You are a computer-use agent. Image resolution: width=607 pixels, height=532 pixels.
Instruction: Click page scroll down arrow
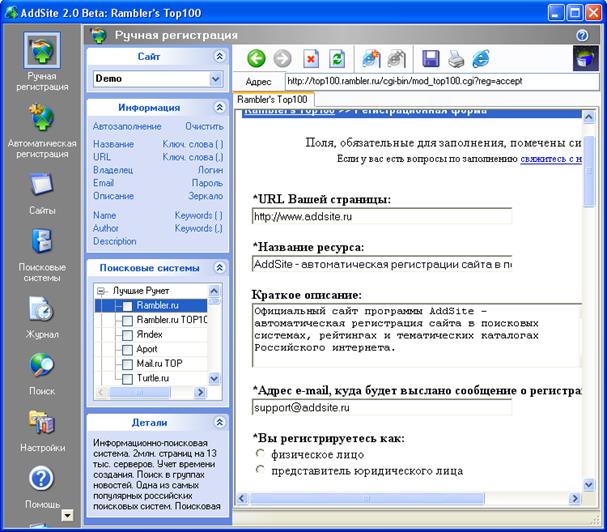pos(588,484)
